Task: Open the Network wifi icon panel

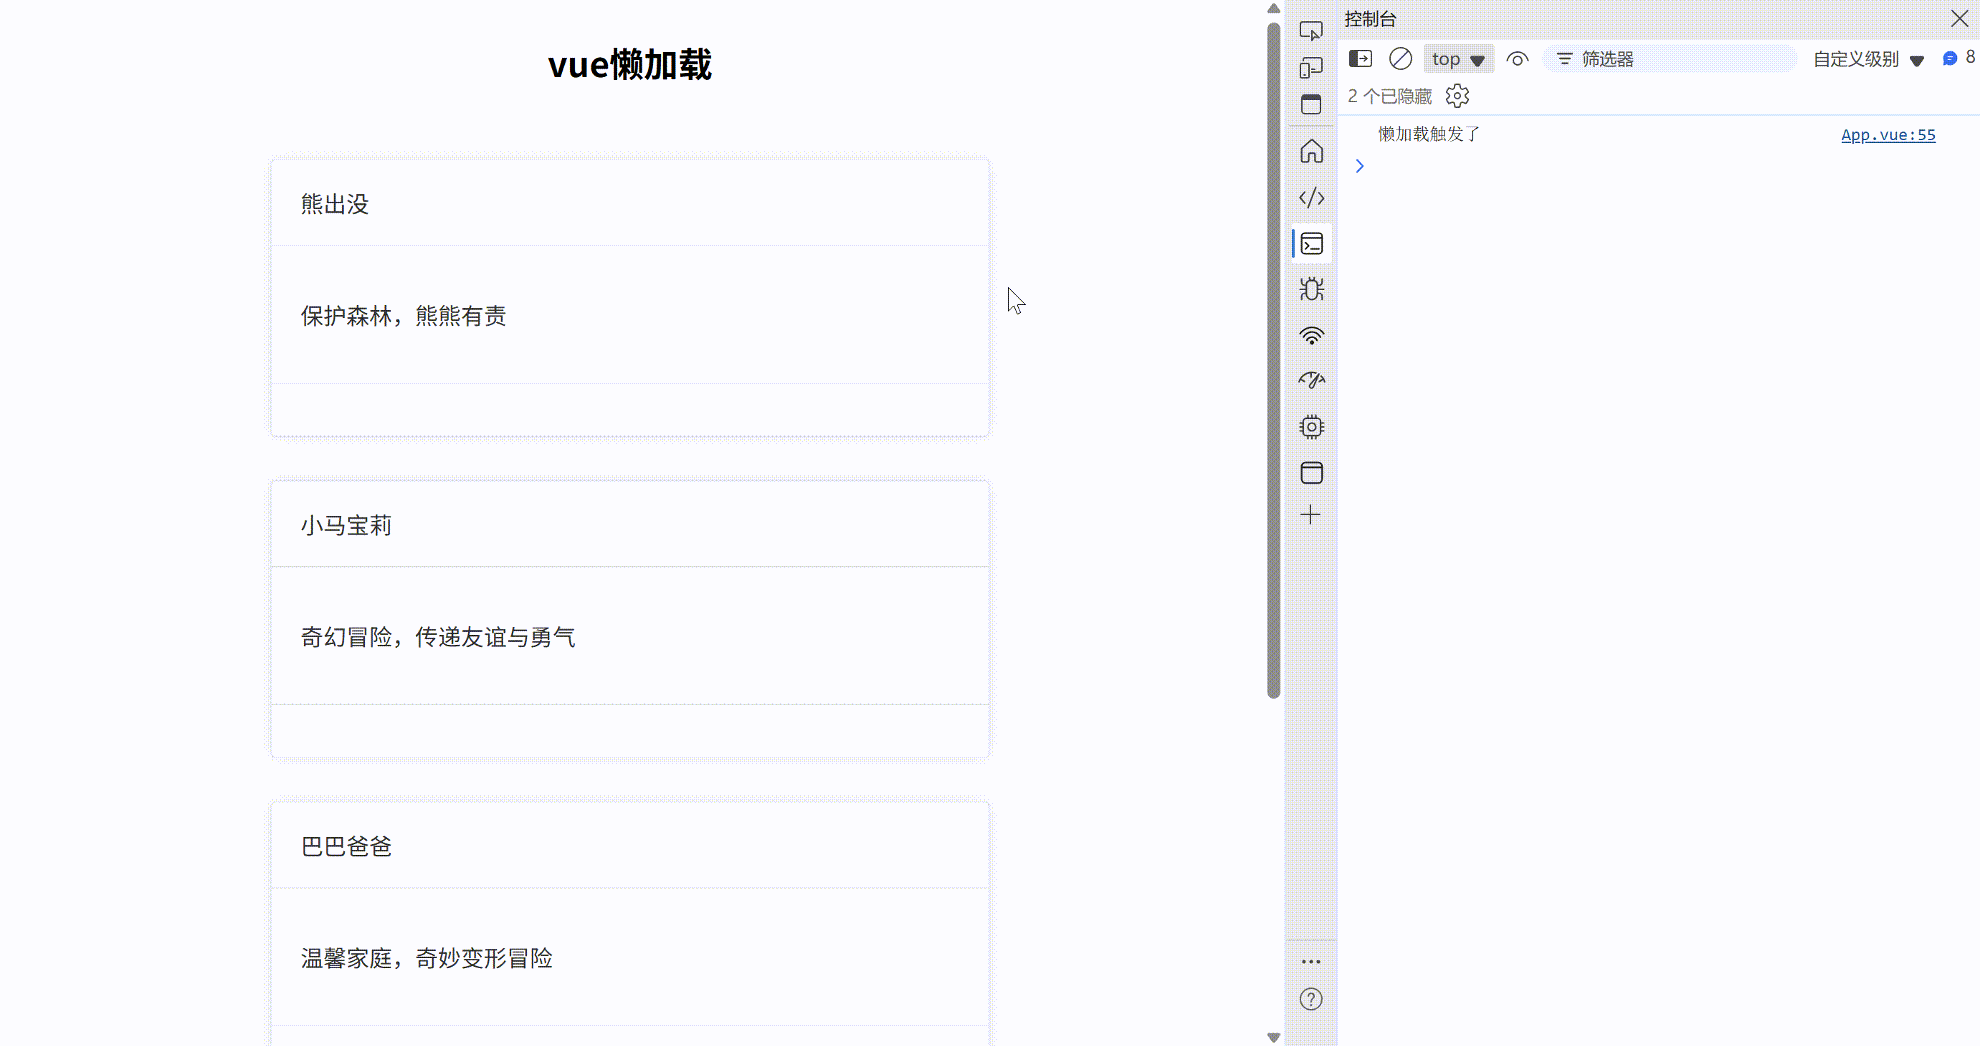Action: click(1311, 336)
